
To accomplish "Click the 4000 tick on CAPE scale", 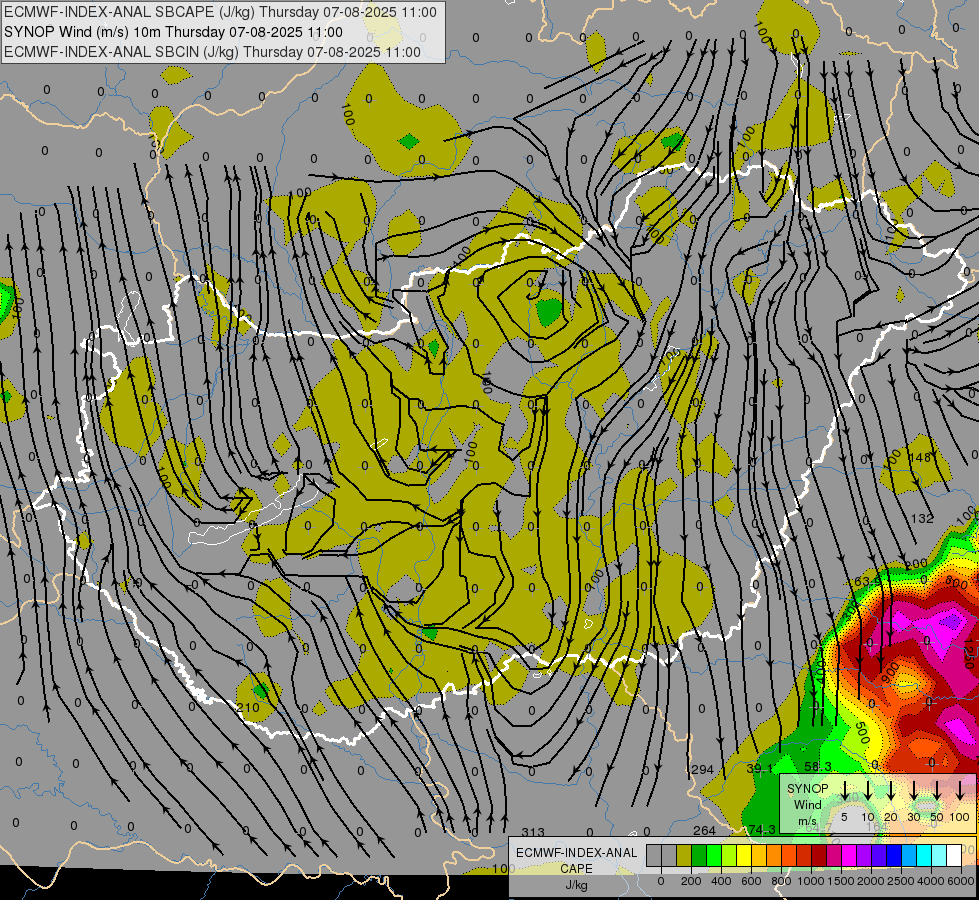I will click(931, 881).
